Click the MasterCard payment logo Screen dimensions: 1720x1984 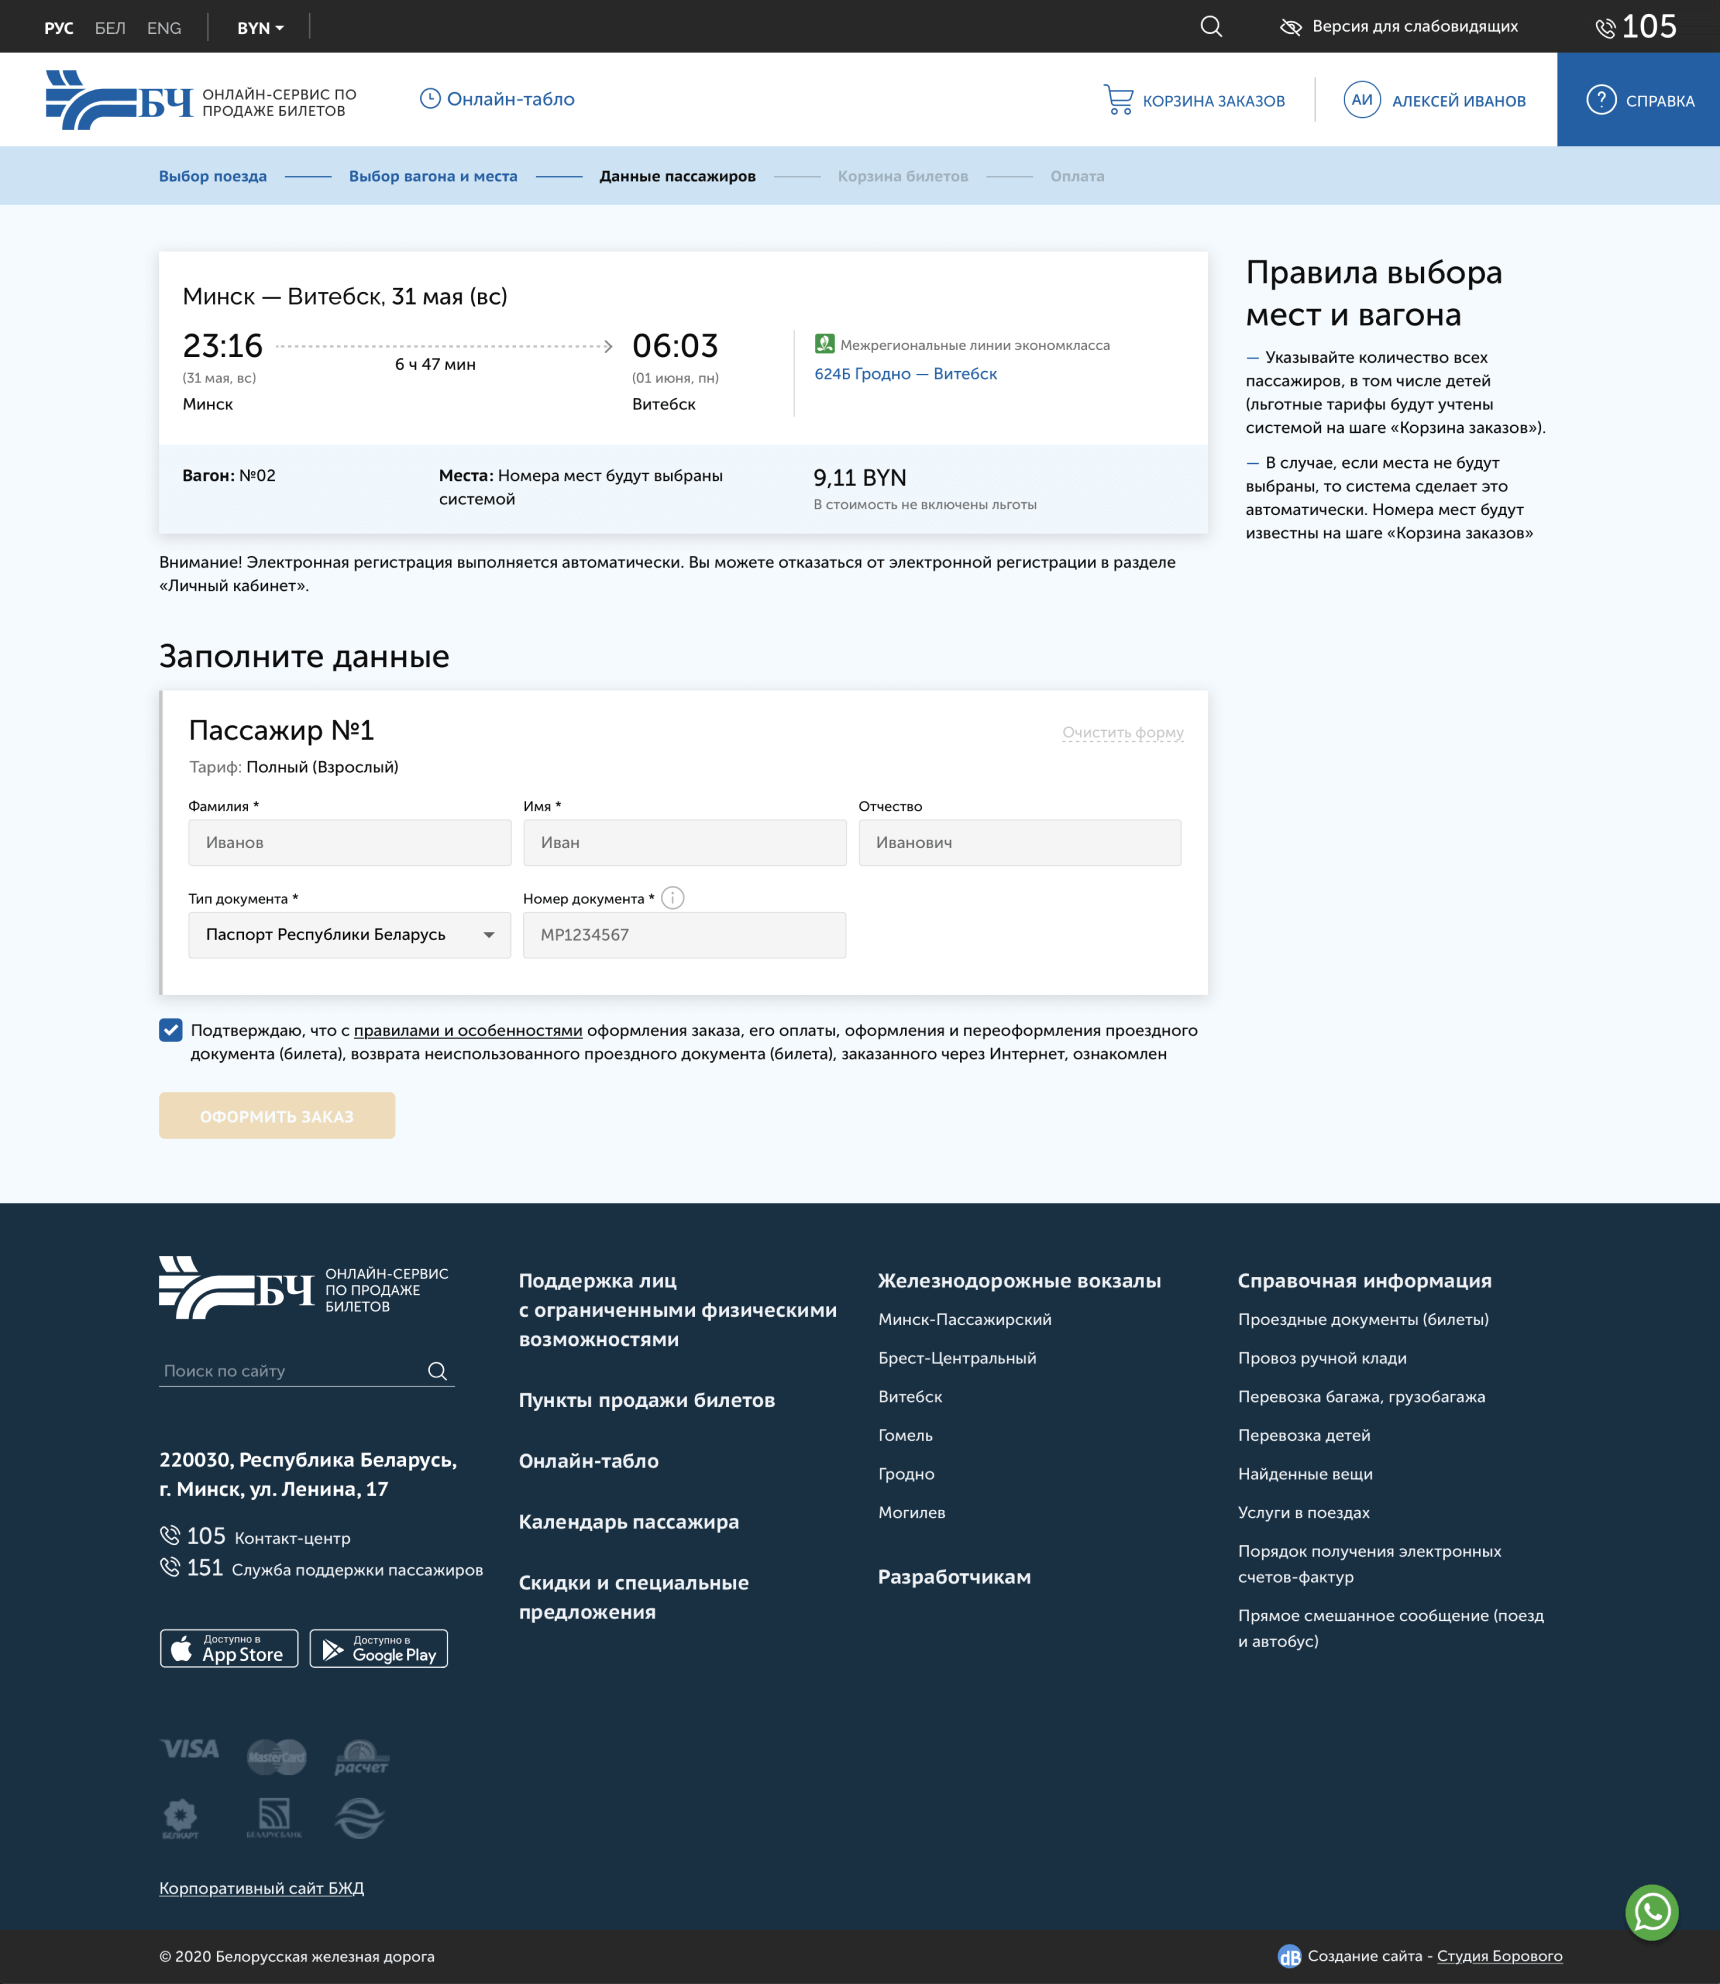(x=276, y=1757)
